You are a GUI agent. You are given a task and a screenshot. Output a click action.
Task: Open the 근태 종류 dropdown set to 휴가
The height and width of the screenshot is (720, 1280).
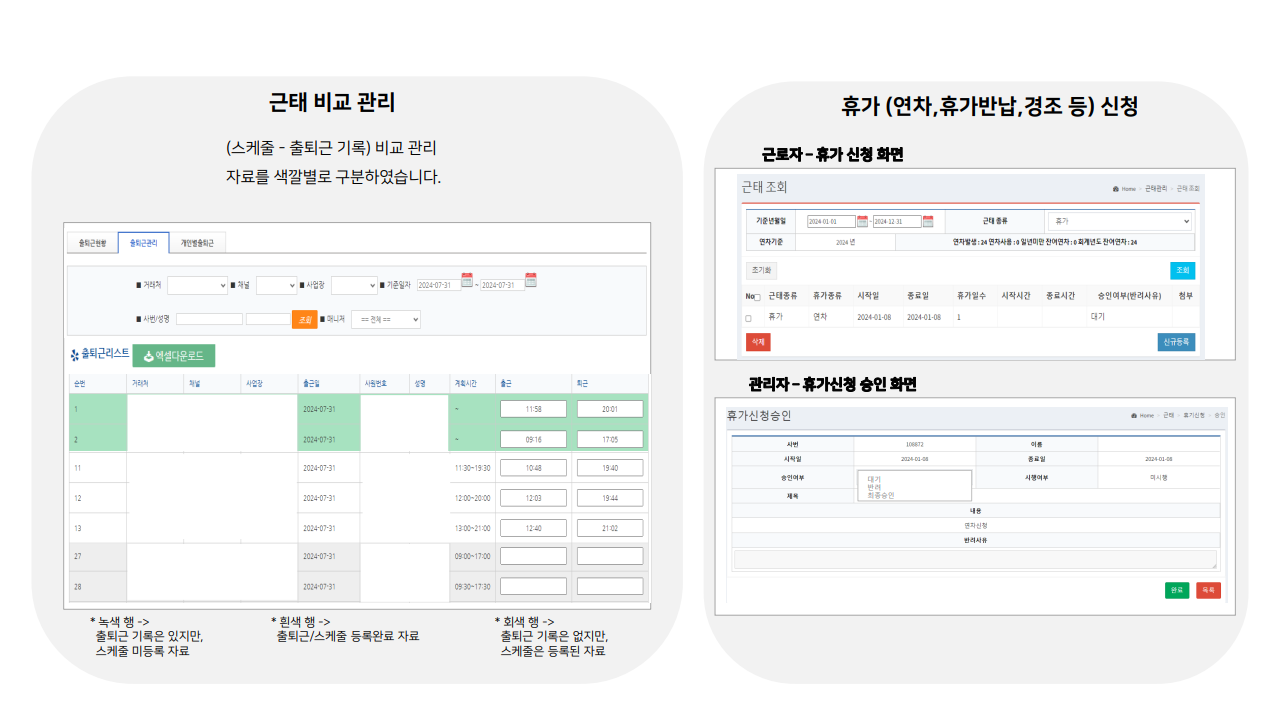[1118, 221]
